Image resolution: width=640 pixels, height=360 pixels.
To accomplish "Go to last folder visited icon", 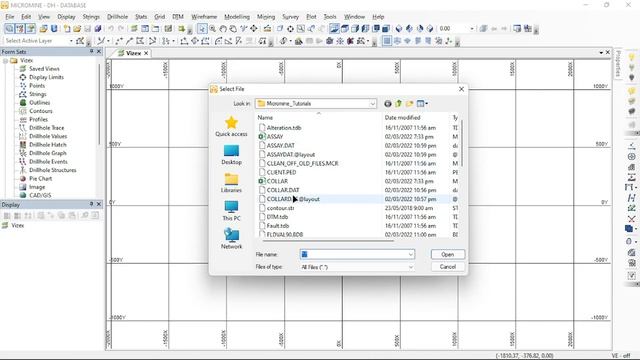I will 387,104.
